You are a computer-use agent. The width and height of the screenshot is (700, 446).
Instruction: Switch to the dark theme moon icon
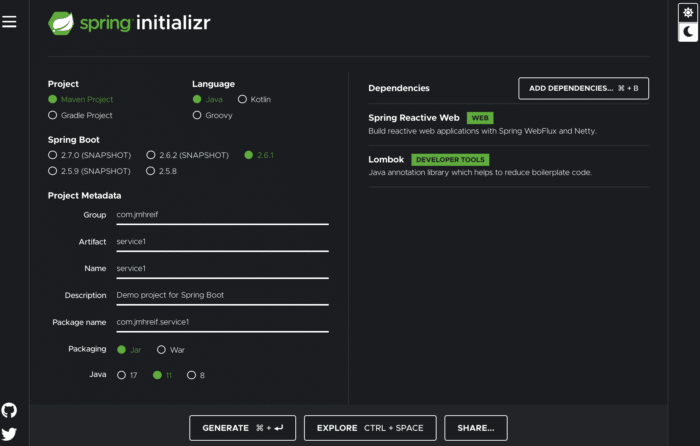click(688, 32)
